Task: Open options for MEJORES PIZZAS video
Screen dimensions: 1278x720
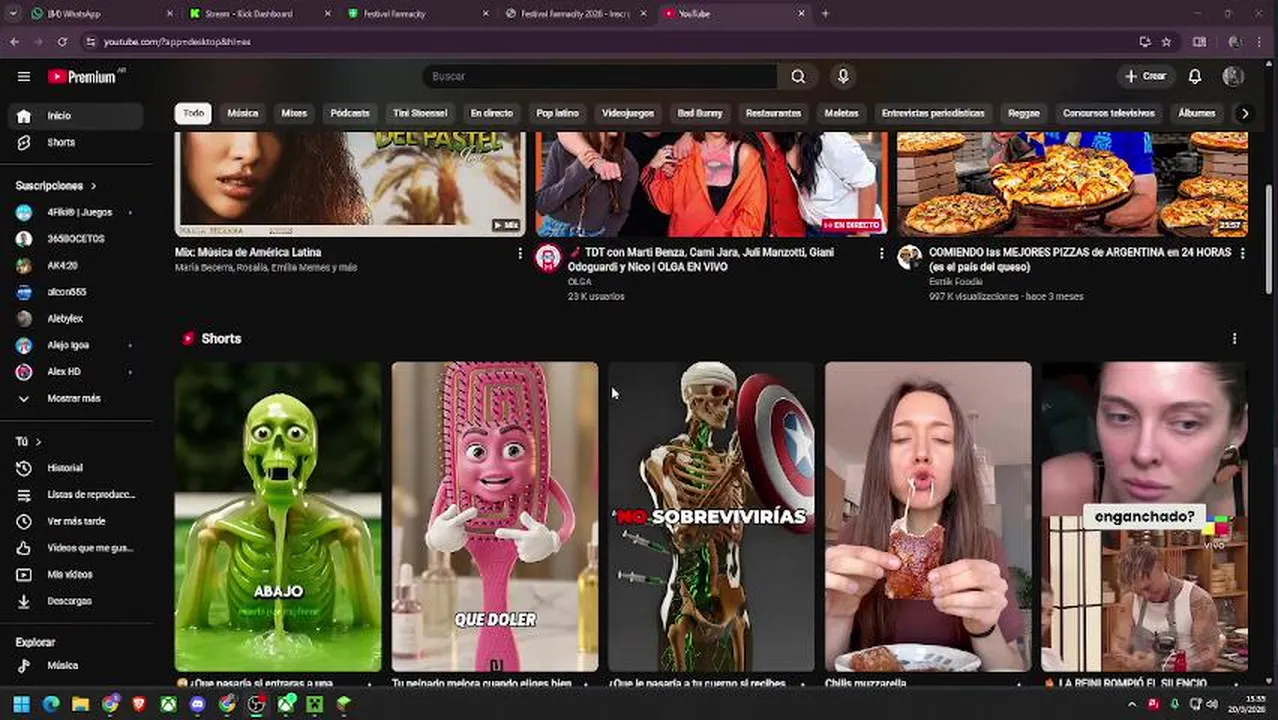Action: click(x=1242, y=254)
